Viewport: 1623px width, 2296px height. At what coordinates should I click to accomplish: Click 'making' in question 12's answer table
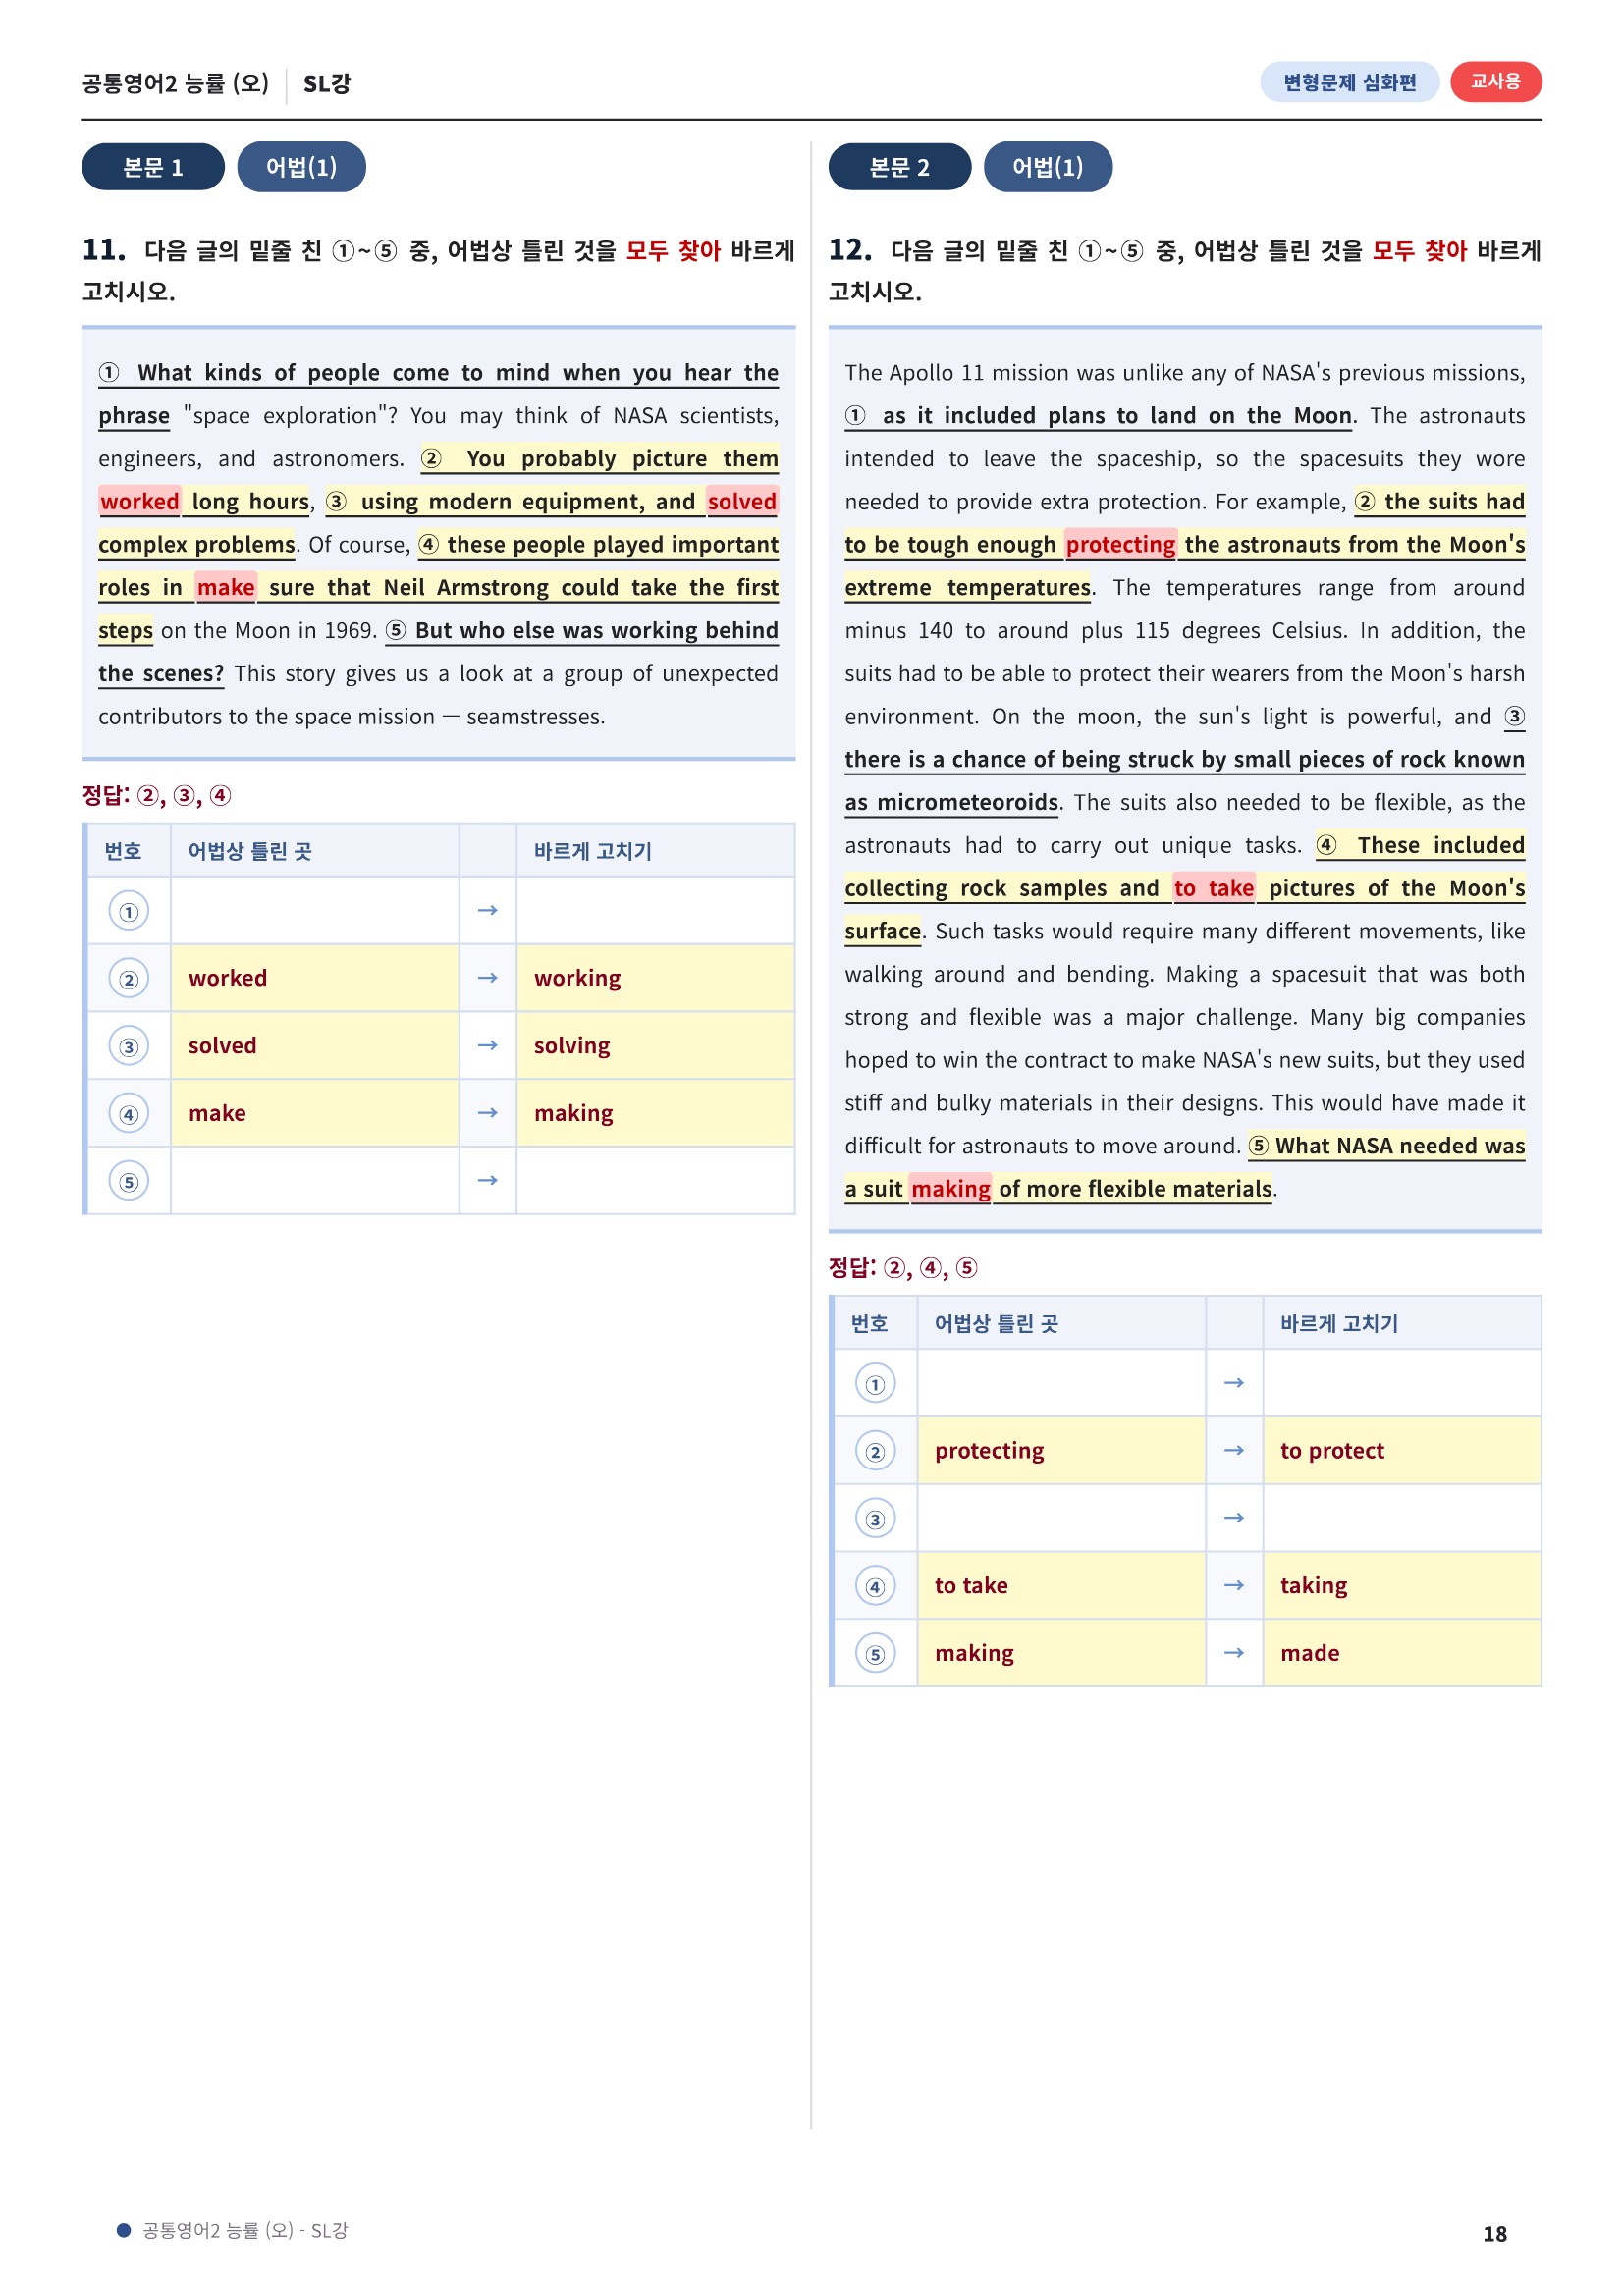tap(1061, 1653)
